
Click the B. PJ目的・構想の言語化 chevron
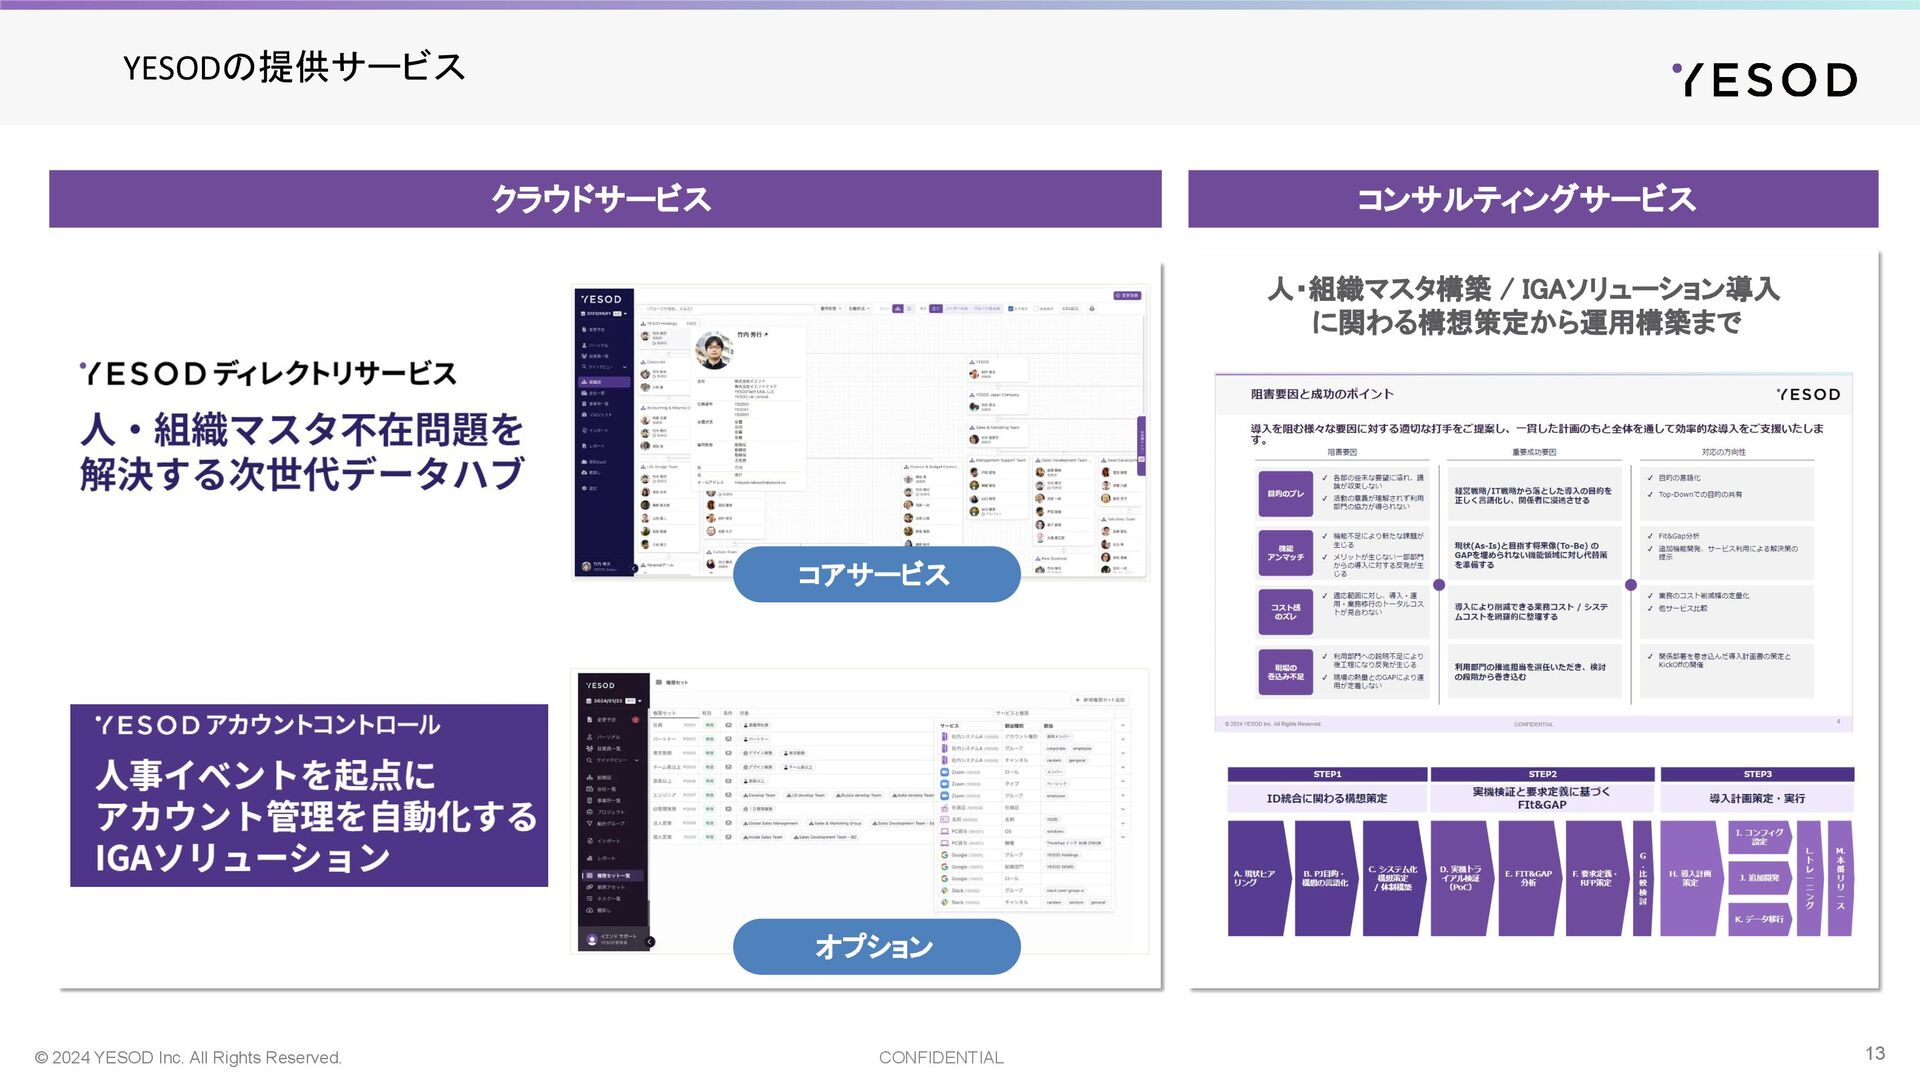coord(1325,878)
